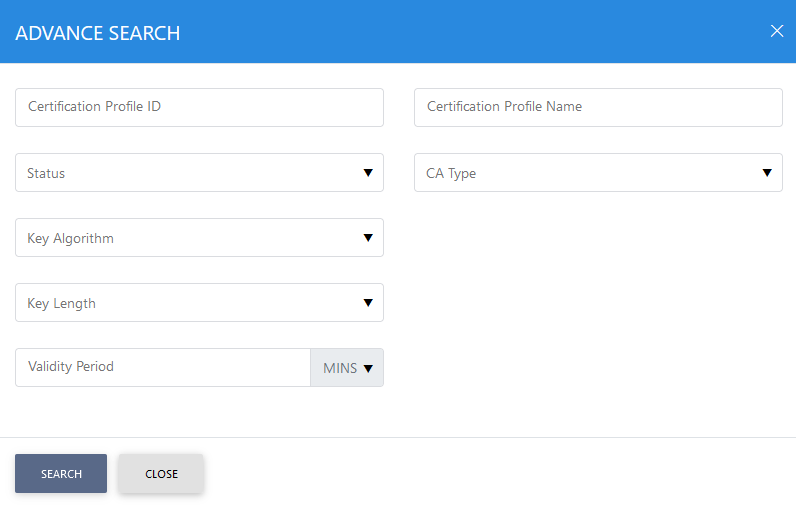The image size is (796, 505).
Task: Click the 'Status' placeholder text
Action: pyautogui.click(x=46, y=173)
